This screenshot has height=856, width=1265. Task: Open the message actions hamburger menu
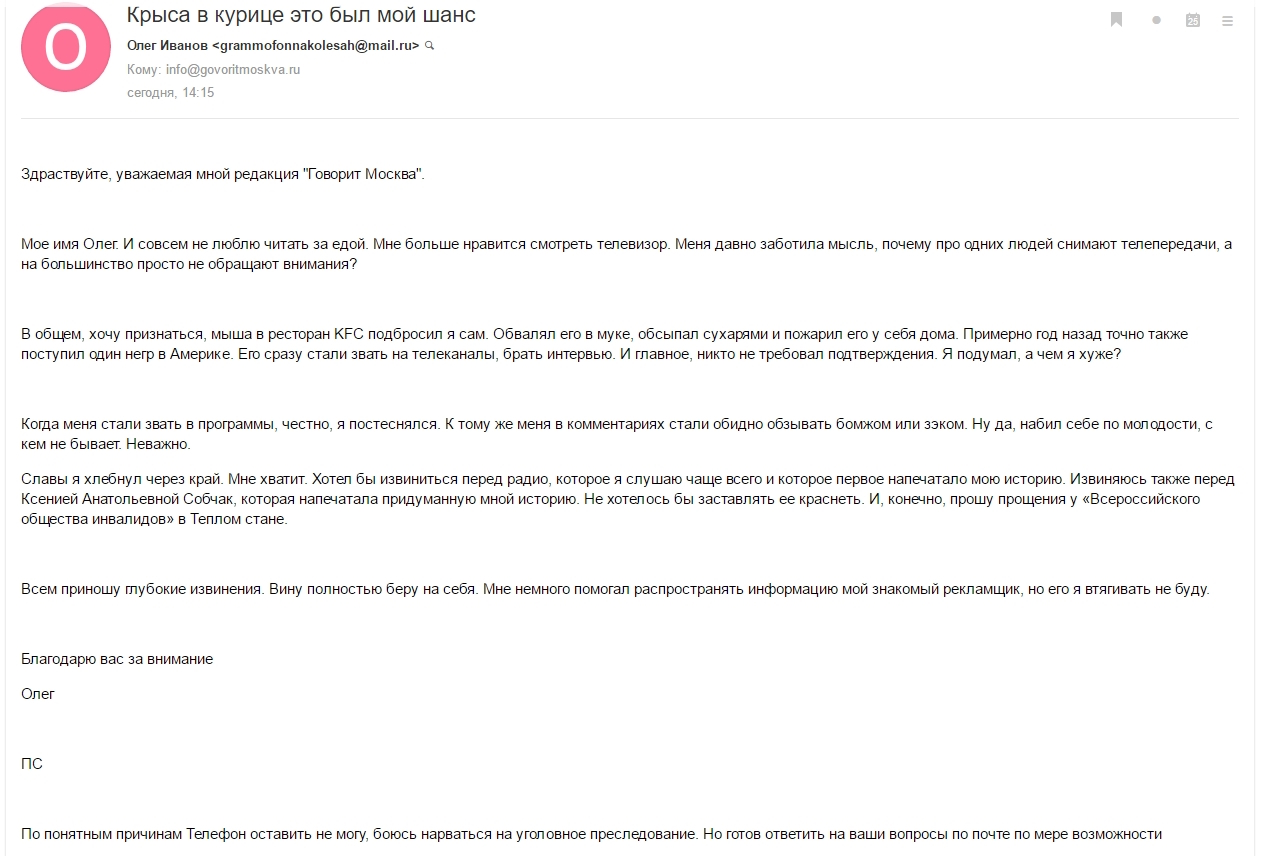click(1227, 20)
